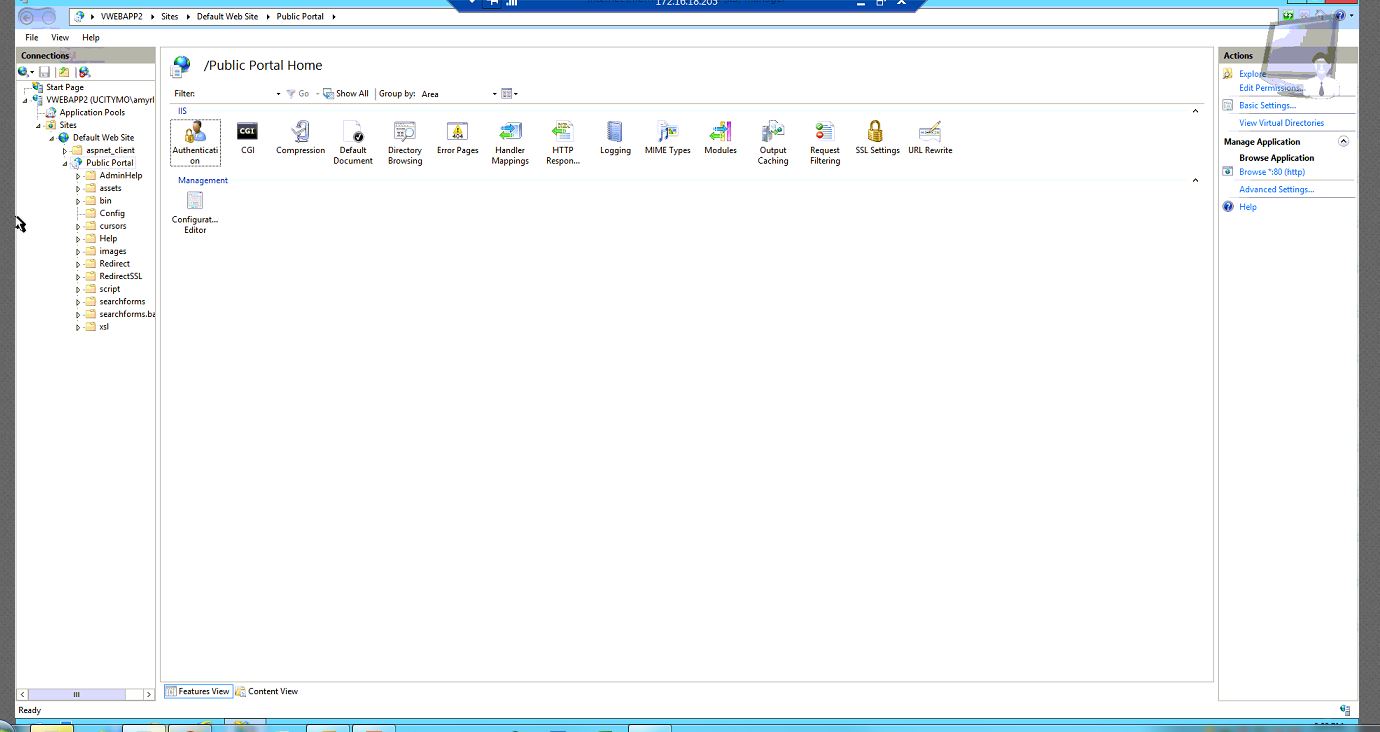
Task: Collapse the IIS group section
Action: pos(1195,111)
